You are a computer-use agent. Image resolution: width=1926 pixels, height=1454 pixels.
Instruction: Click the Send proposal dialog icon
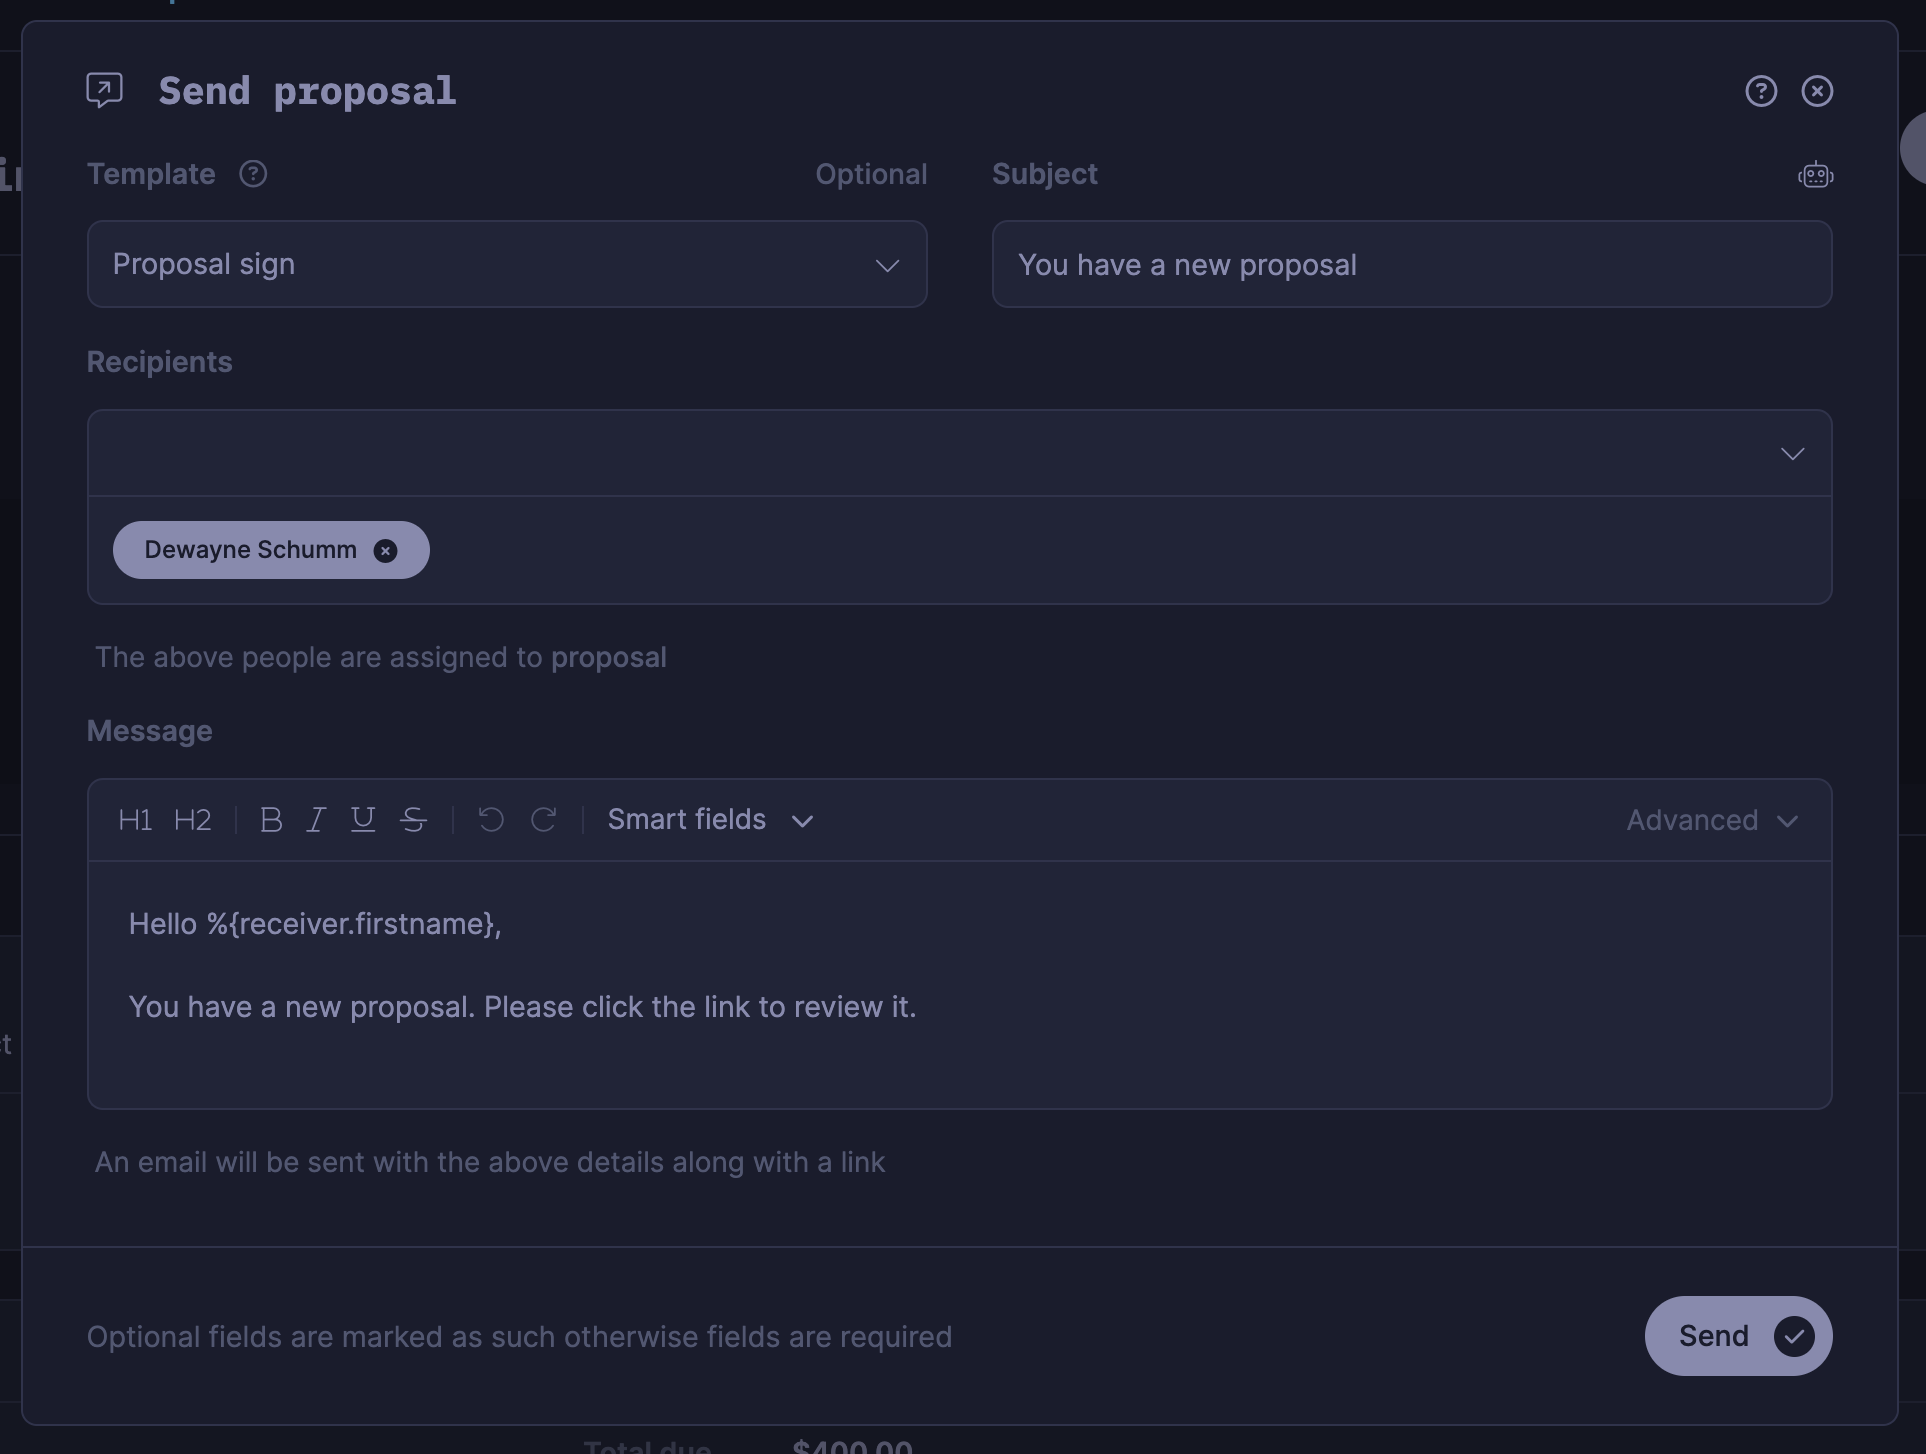(x=104, y=89)
